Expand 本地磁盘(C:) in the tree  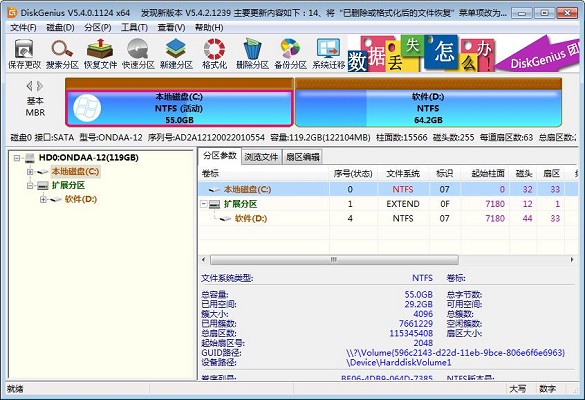[x=30, y=172]
